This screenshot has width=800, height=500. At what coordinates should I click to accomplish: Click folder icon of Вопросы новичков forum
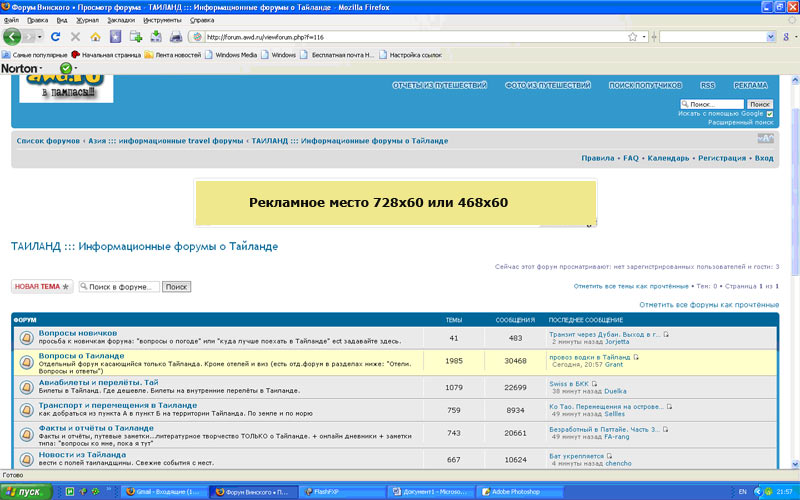tap(26, 338)
